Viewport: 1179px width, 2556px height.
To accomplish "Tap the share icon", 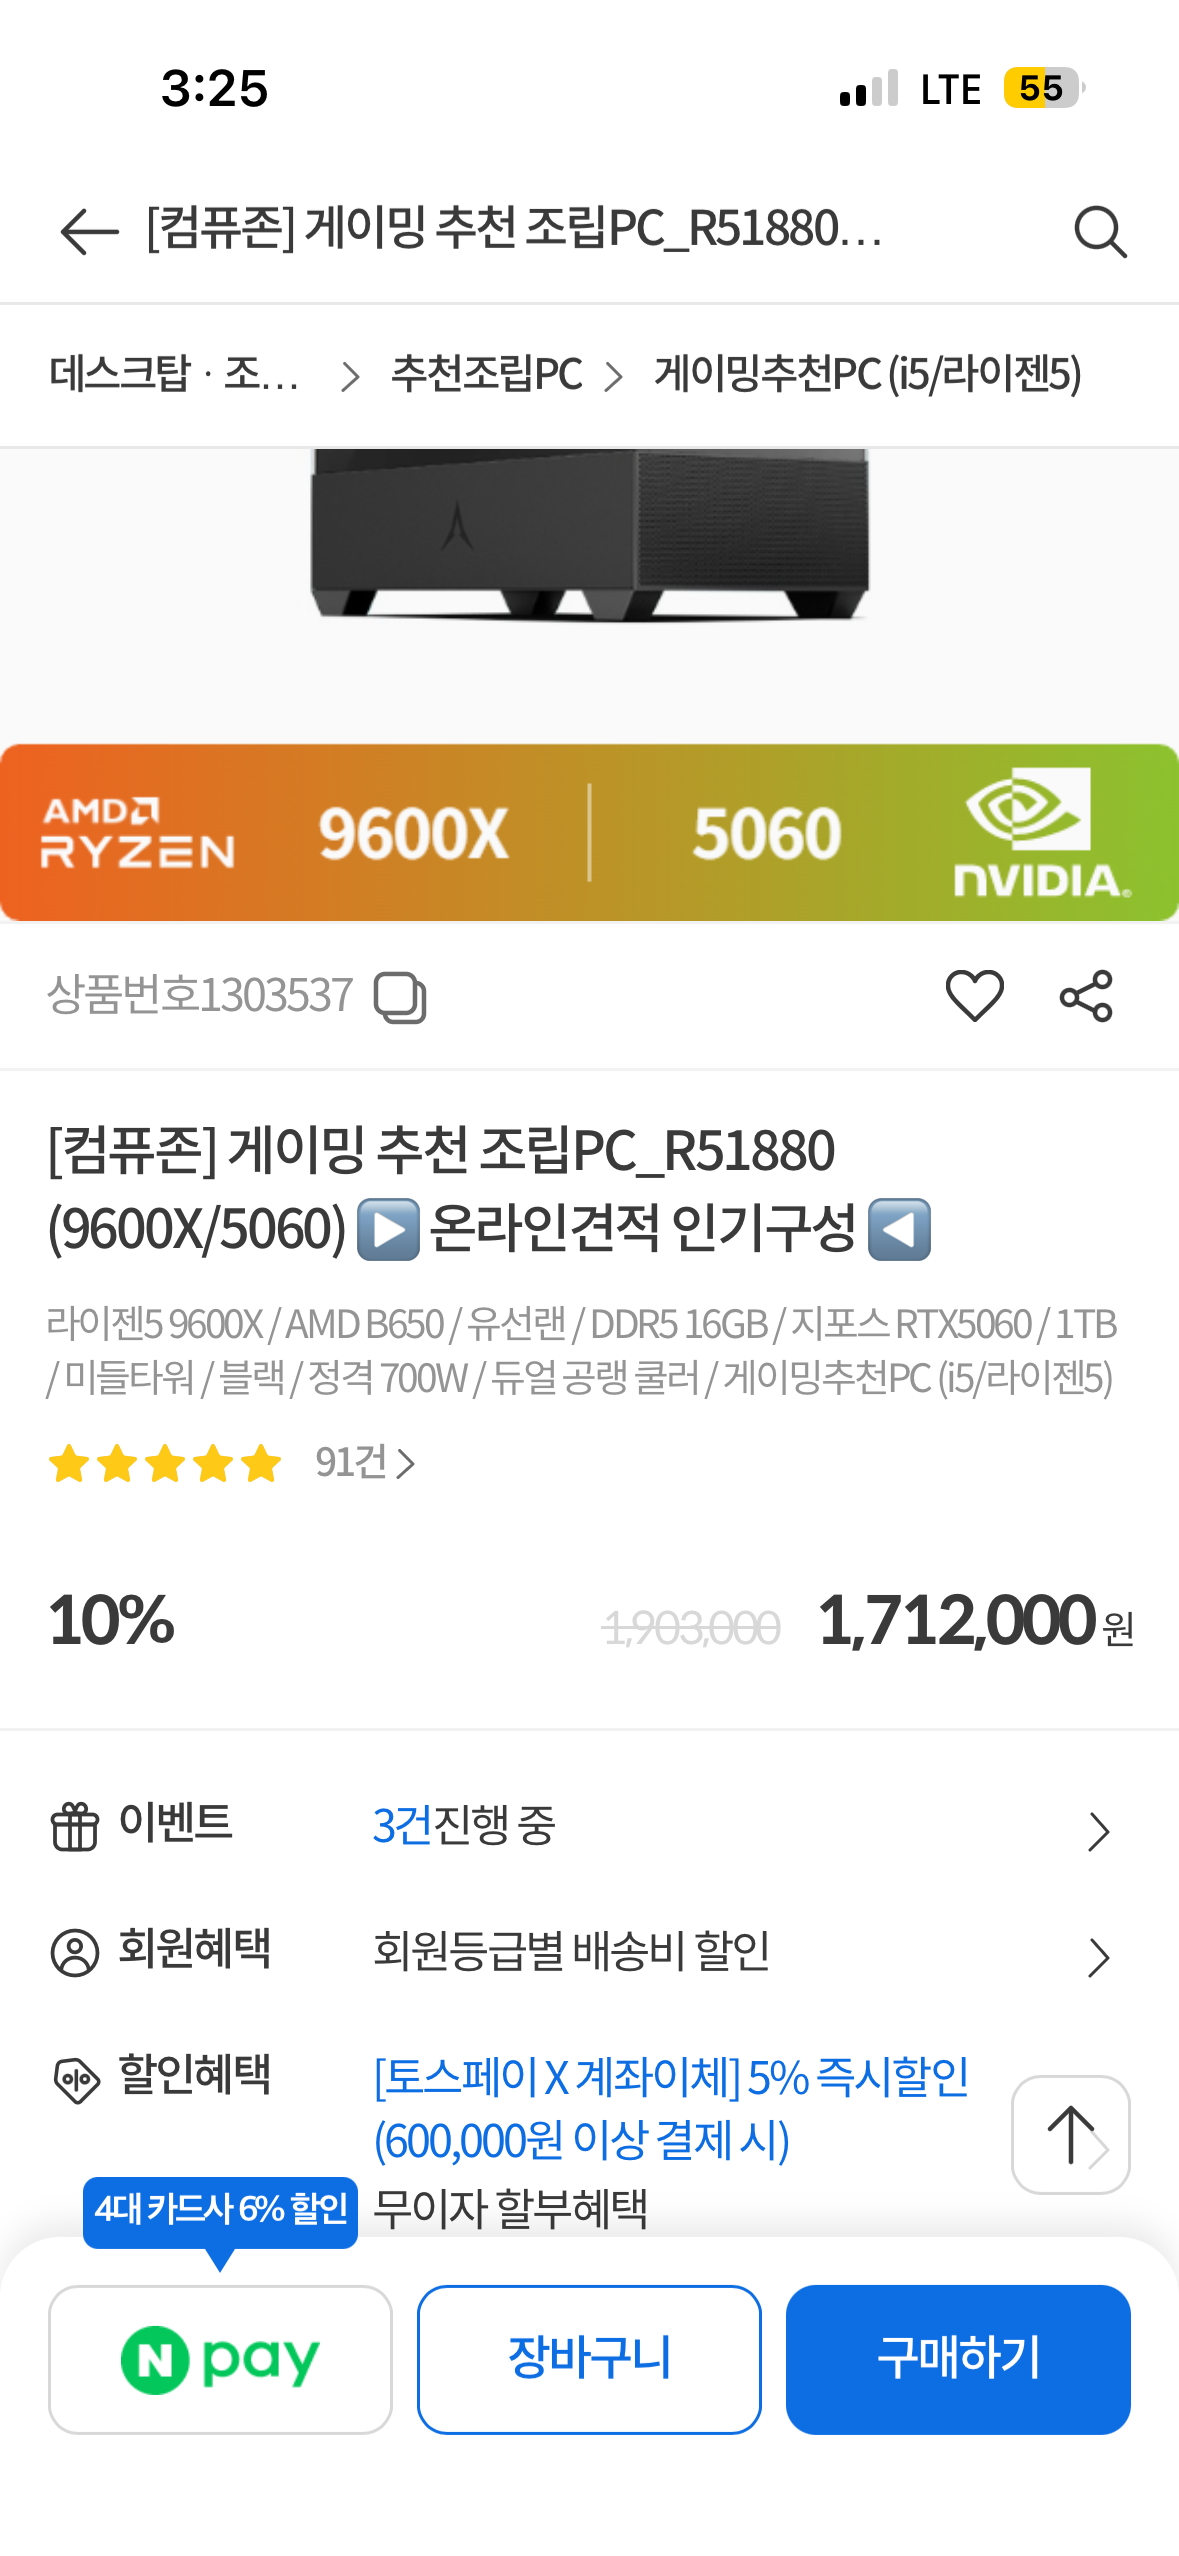I will point(1085,996).
